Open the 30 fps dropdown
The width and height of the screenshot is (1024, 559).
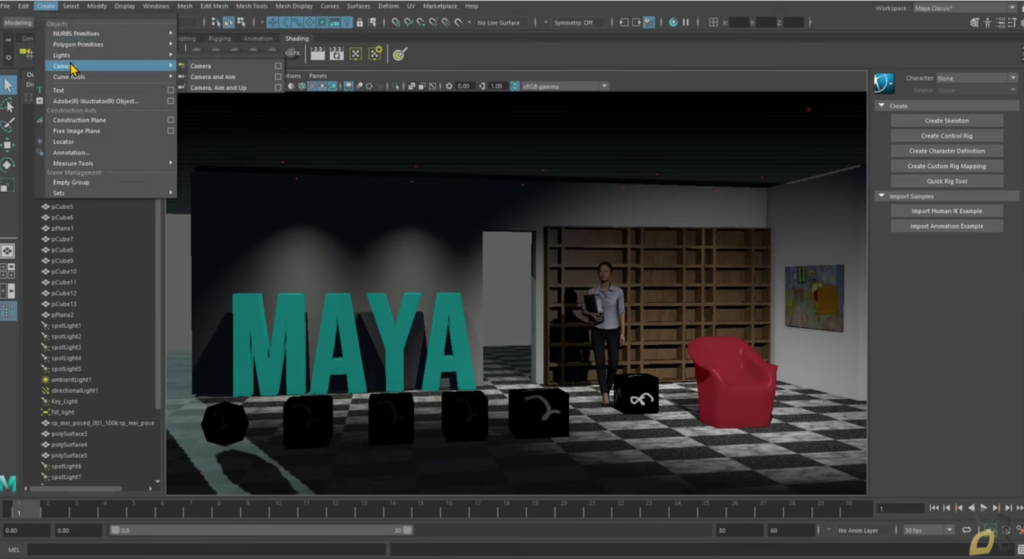[x=928, y=530]
